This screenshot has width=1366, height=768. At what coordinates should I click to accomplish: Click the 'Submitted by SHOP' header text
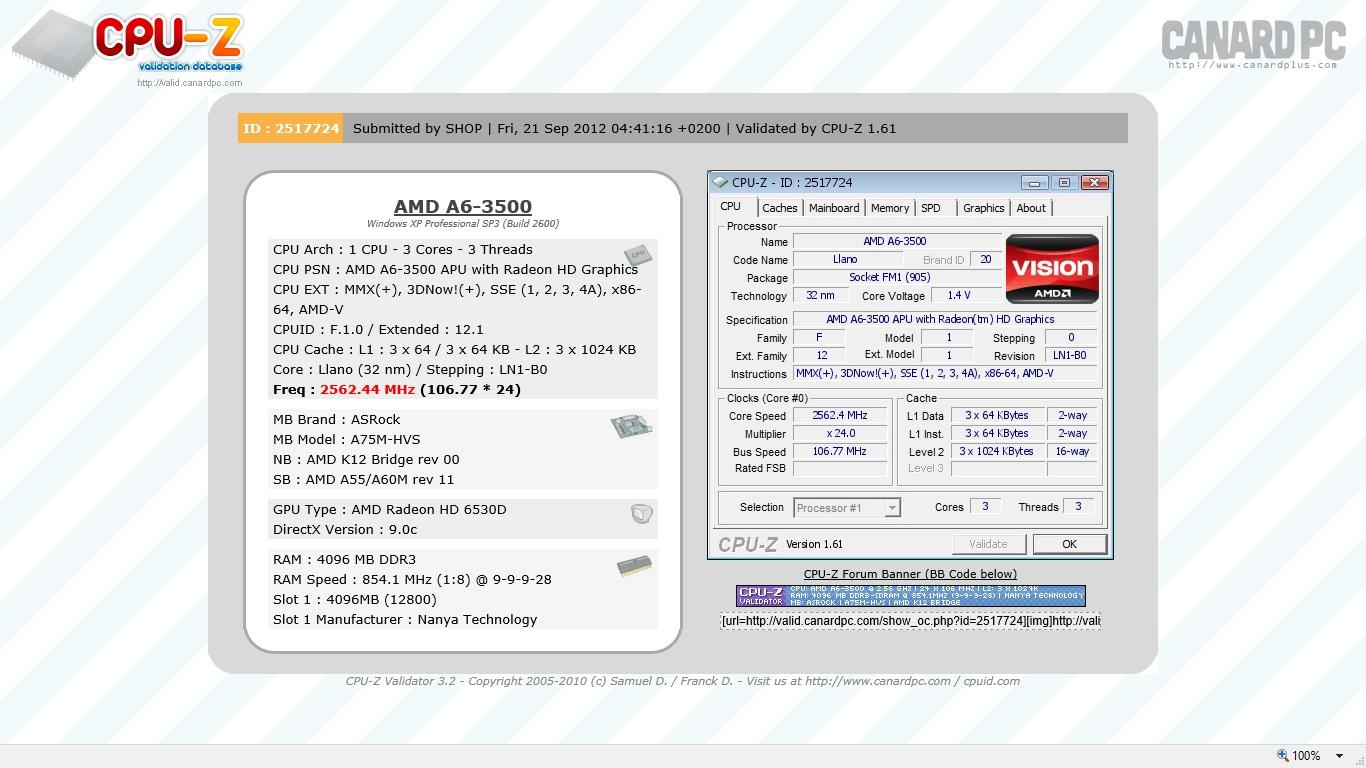[x=417, y=128]
